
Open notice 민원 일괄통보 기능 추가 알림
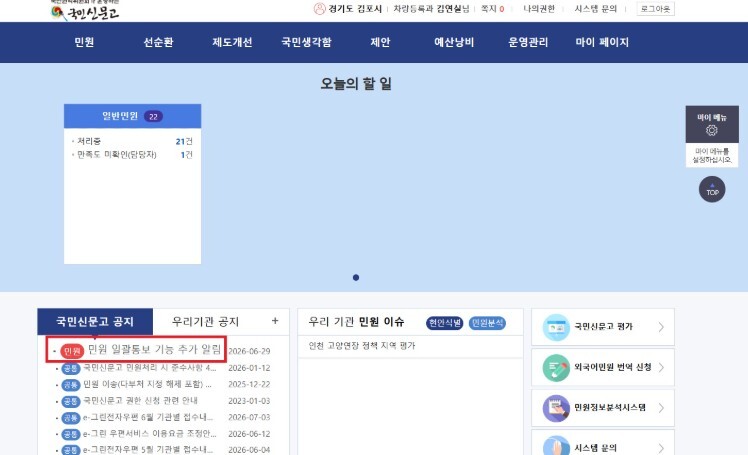point(155,350)
